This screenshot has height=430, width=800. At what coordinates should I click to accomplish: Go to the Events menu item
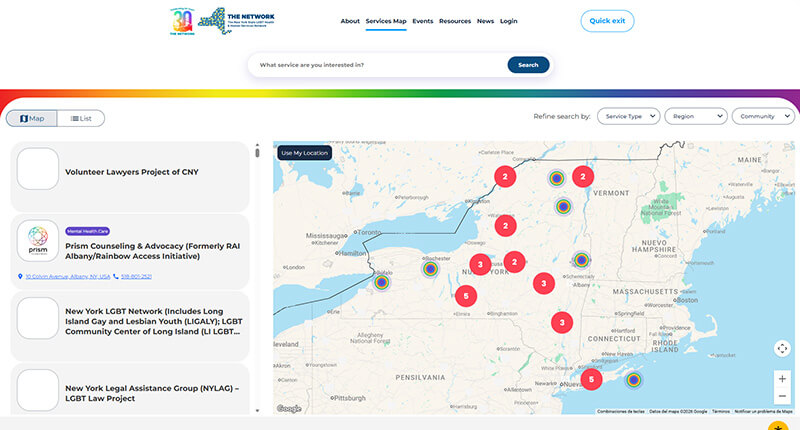click(x=422, y=21)
